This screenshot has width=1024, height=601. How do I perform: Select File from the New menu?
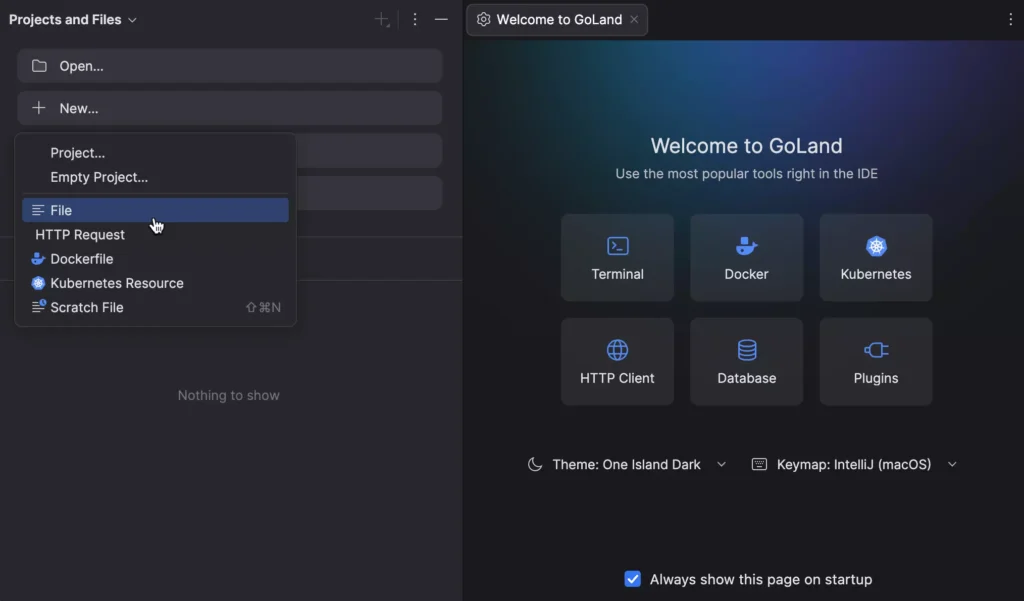60,210
